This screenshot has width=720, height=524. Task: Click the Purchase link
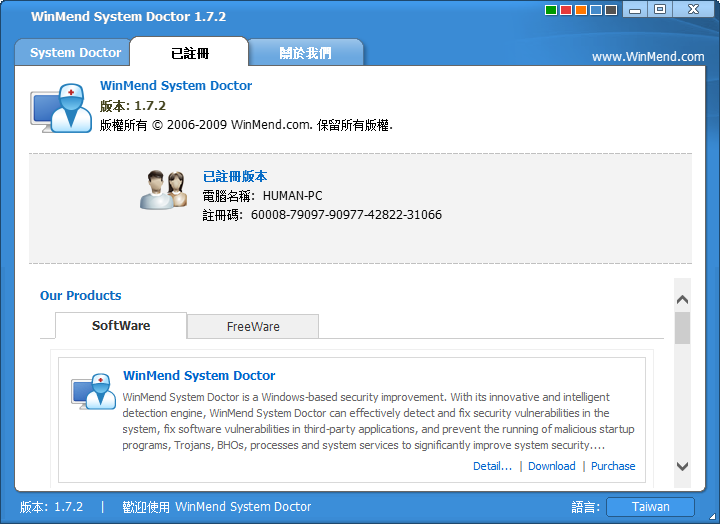point(613,466)
